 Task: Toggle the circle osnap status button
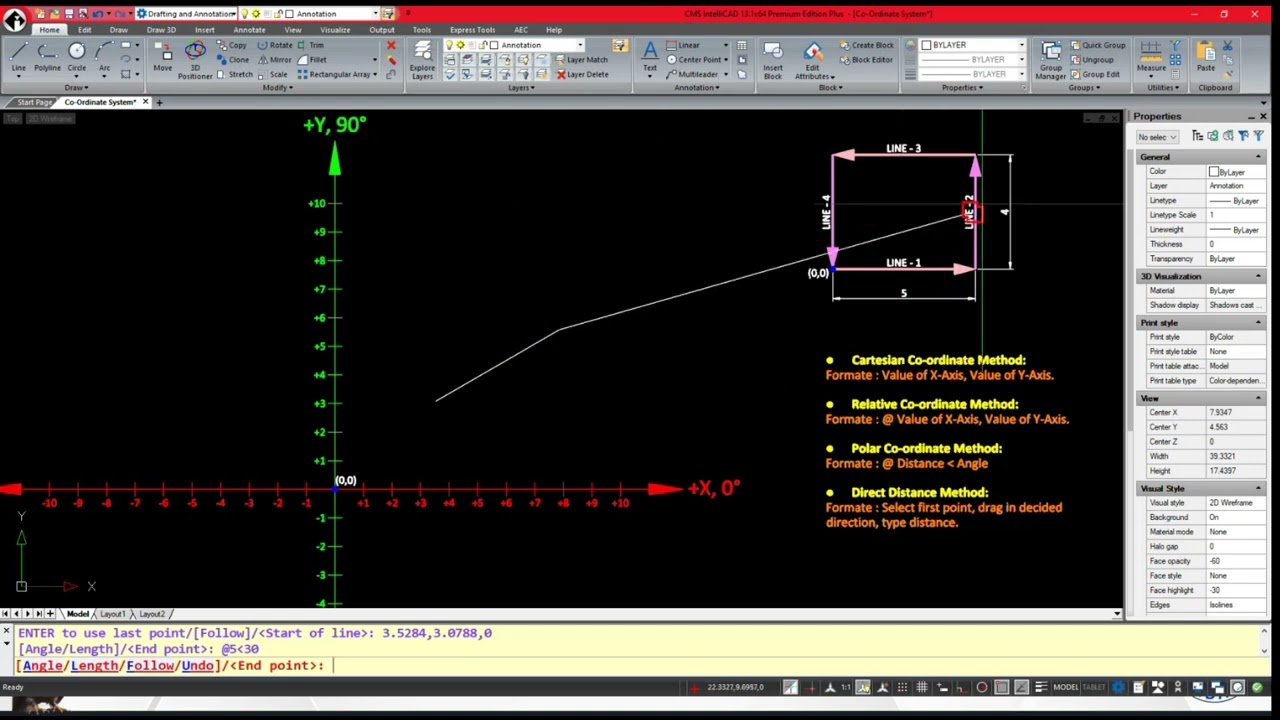[x=981, y=687]
